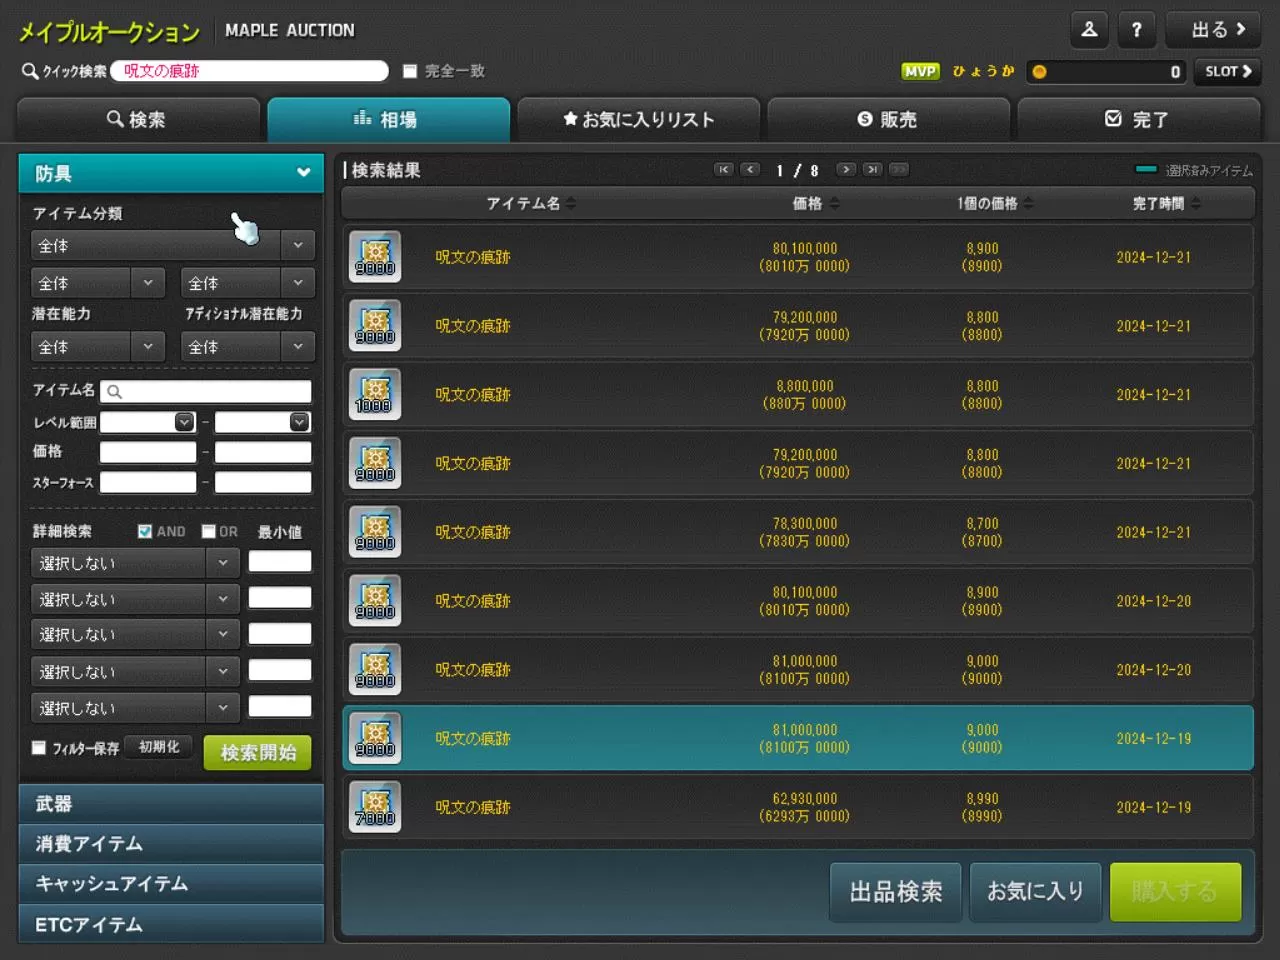Enable フィルター保存 checkbox
The image size is (1280, 960).
(39, 747)
